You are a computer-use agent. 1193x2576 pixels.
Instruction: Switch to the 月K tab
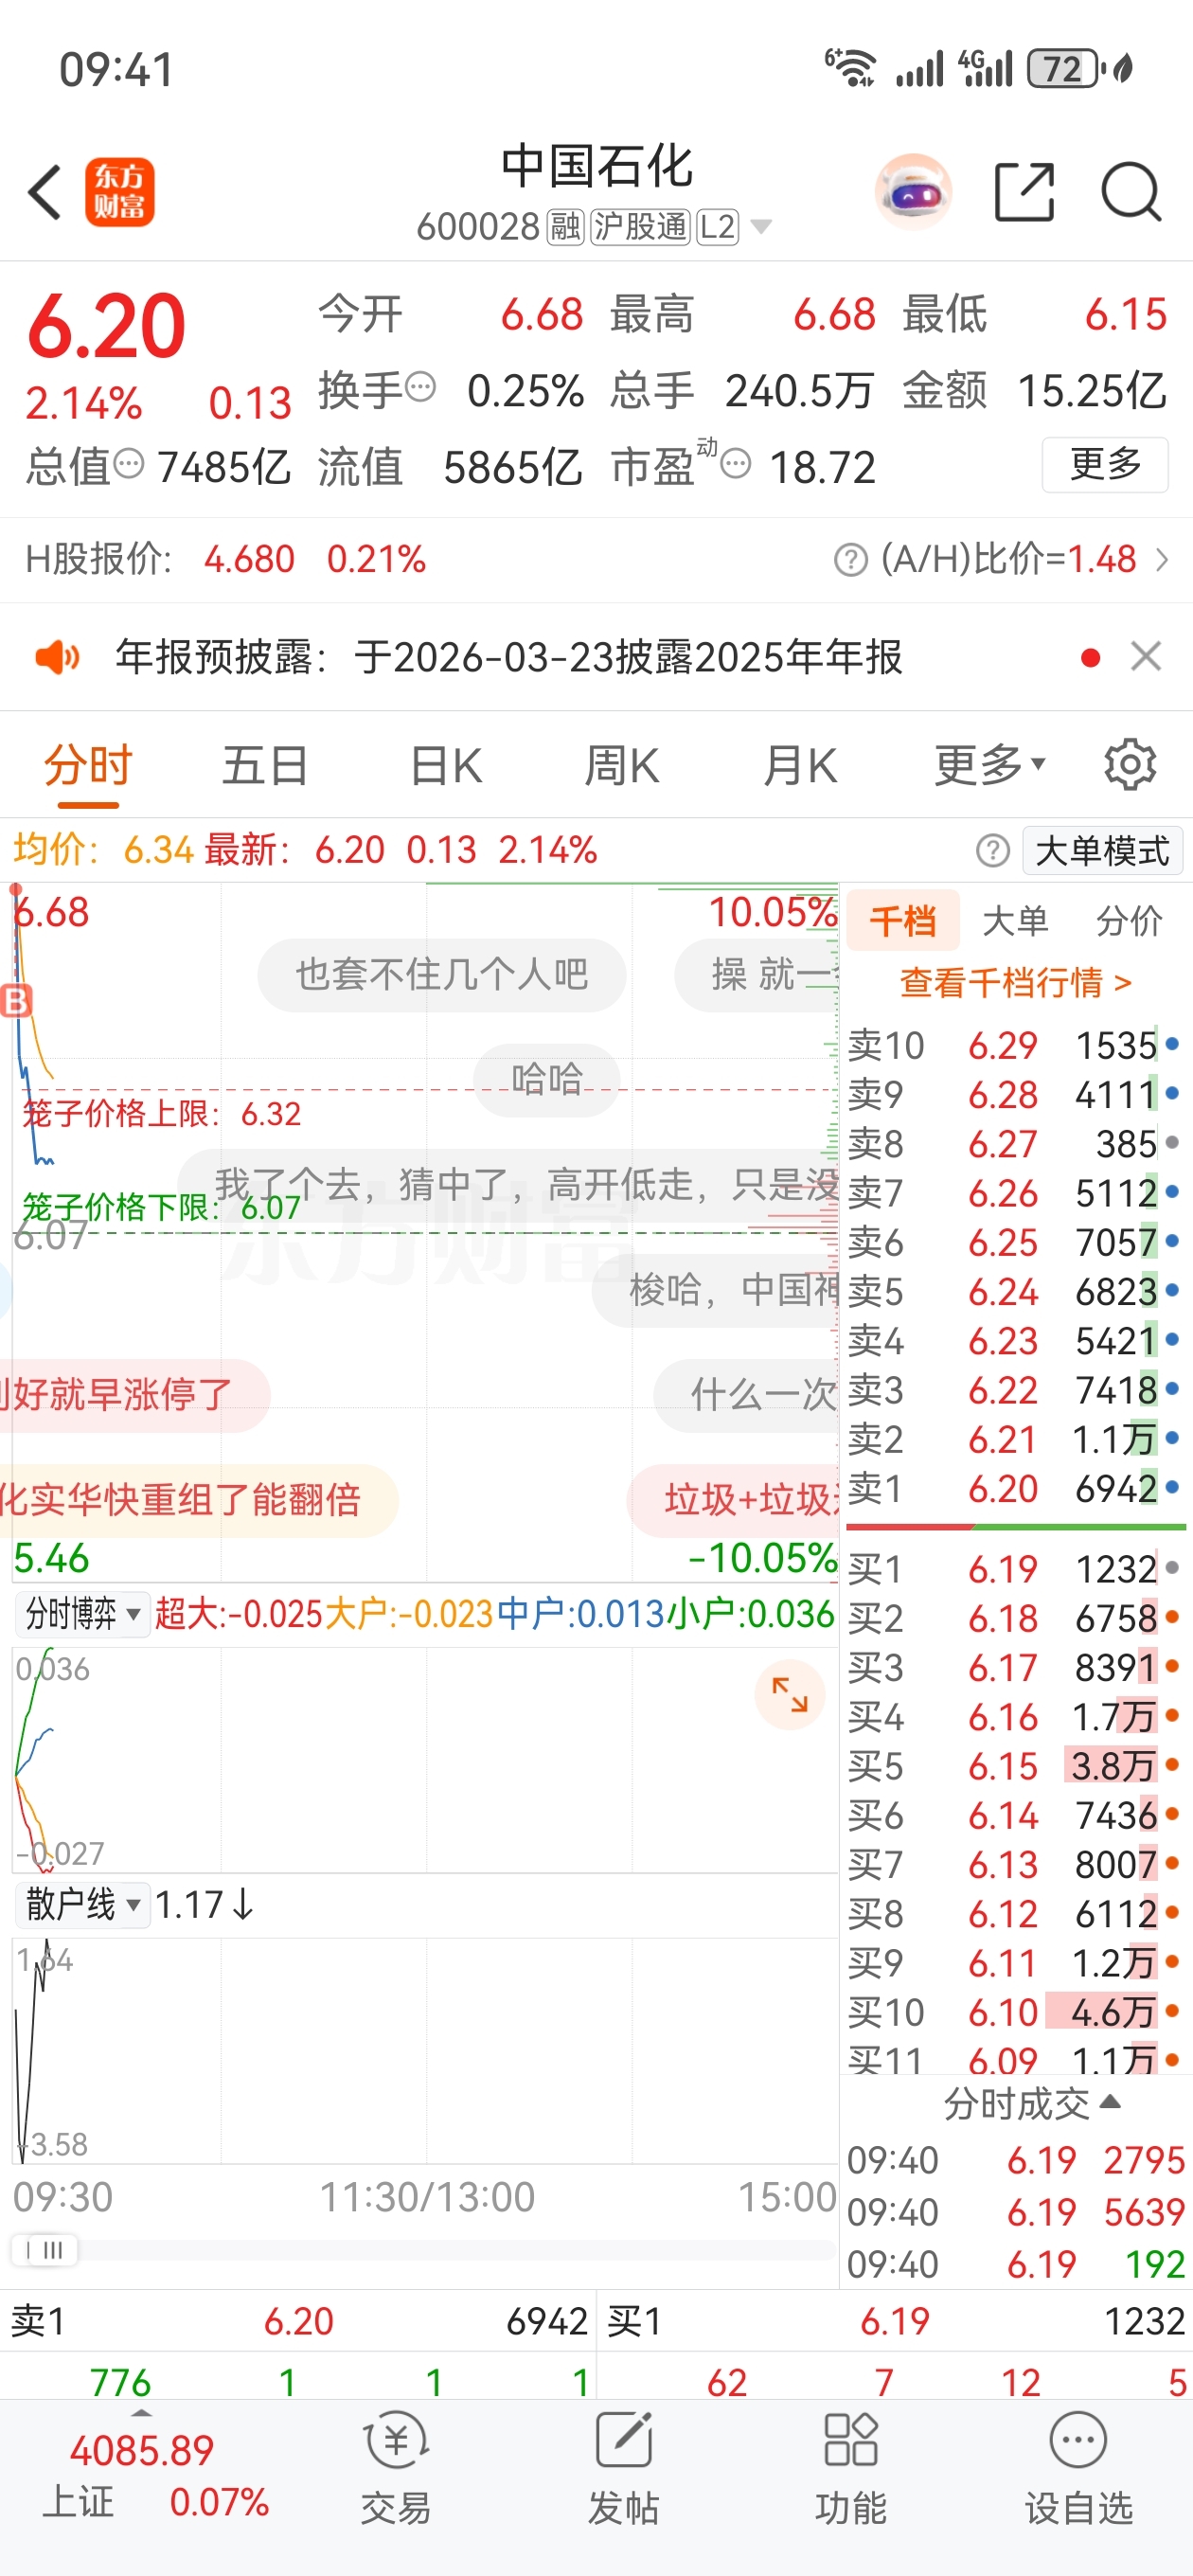click(x=799, y=766)
